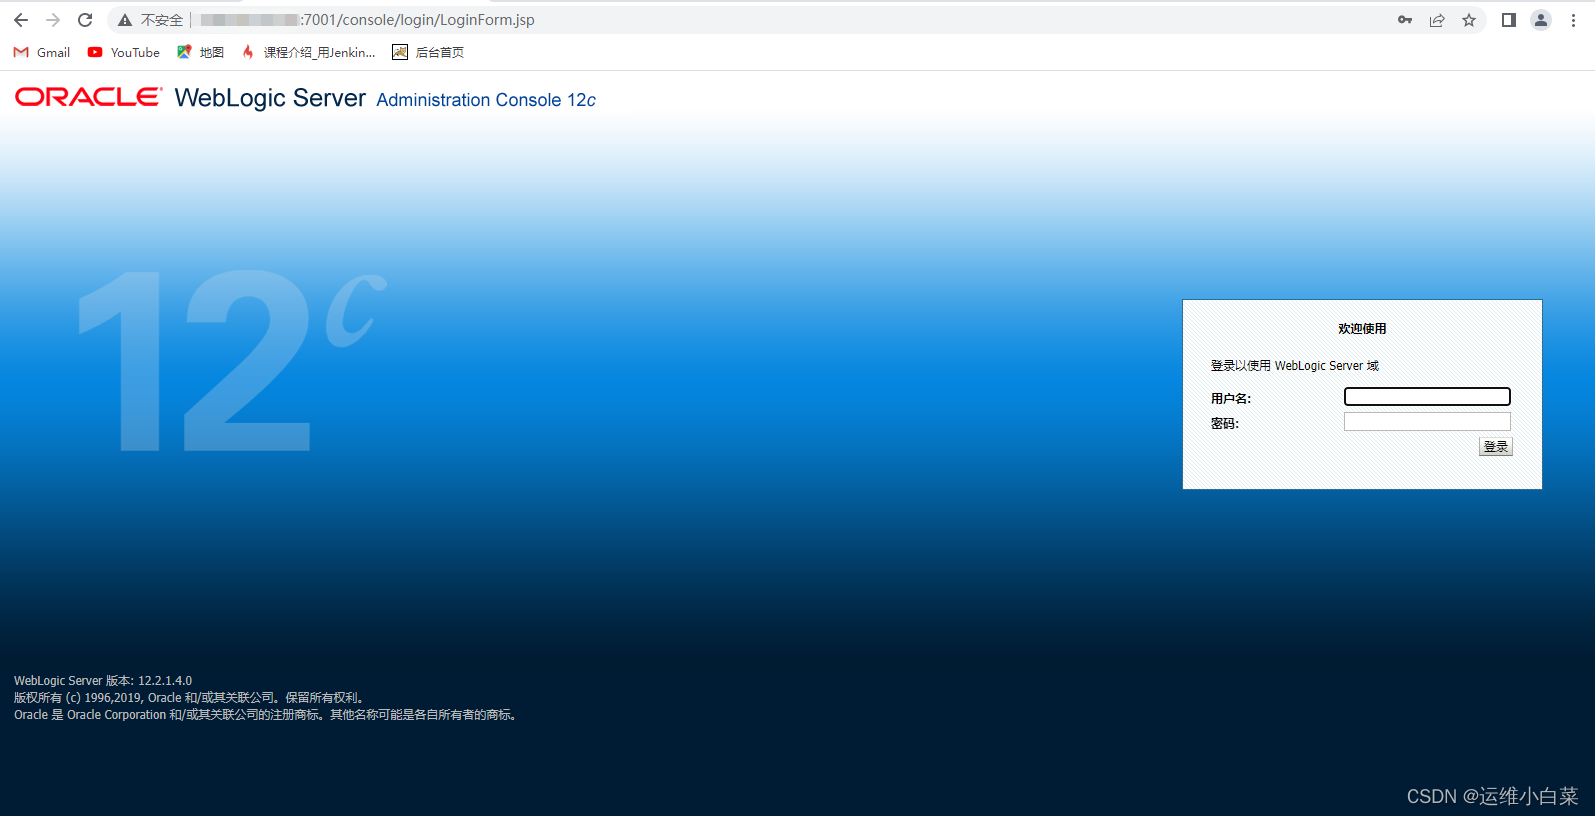Open the 后台首页 bookmark

(x=428, y=52)
